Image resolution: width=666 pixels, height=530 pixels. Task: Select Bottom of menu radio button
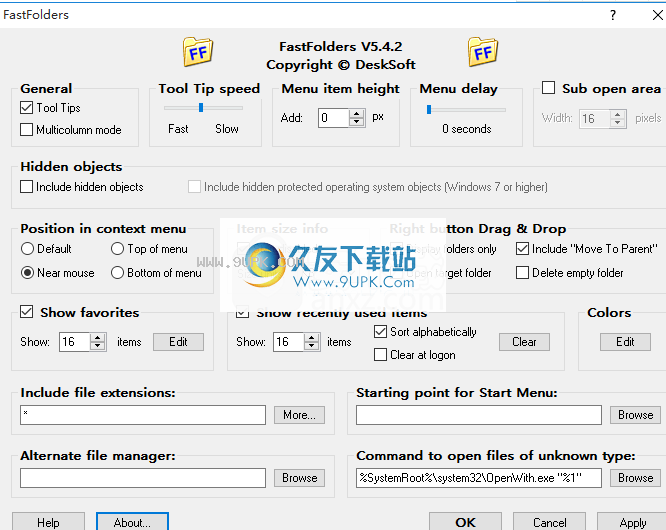coord(117,273)
